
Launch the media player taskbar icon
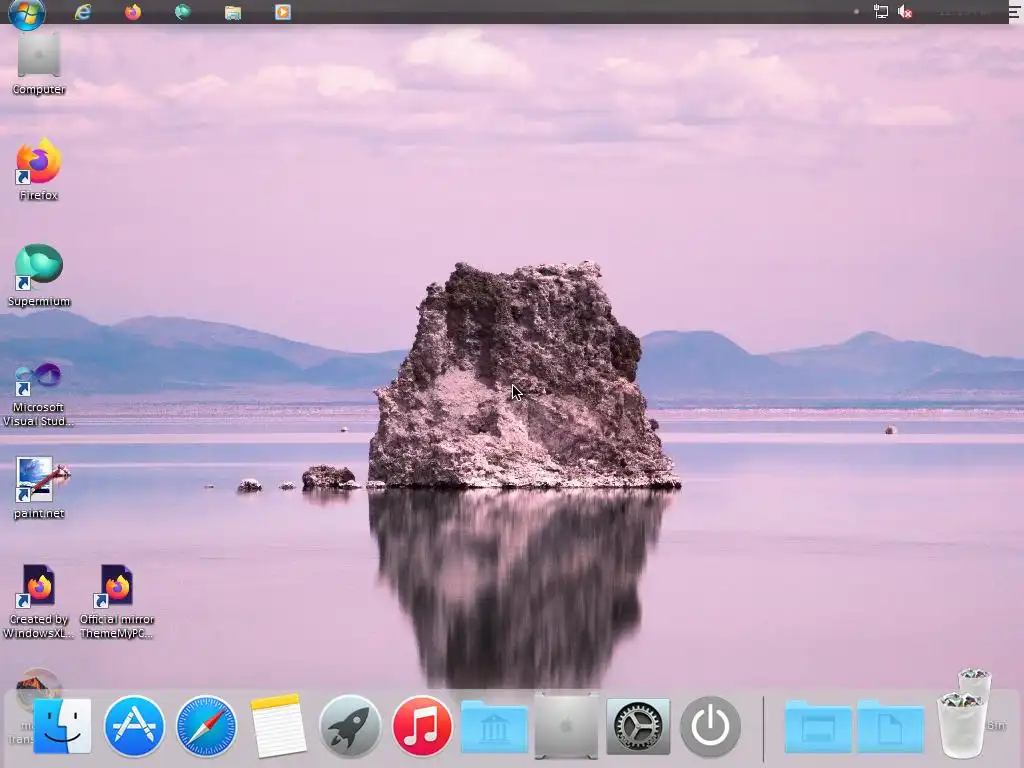coord(283,12)
